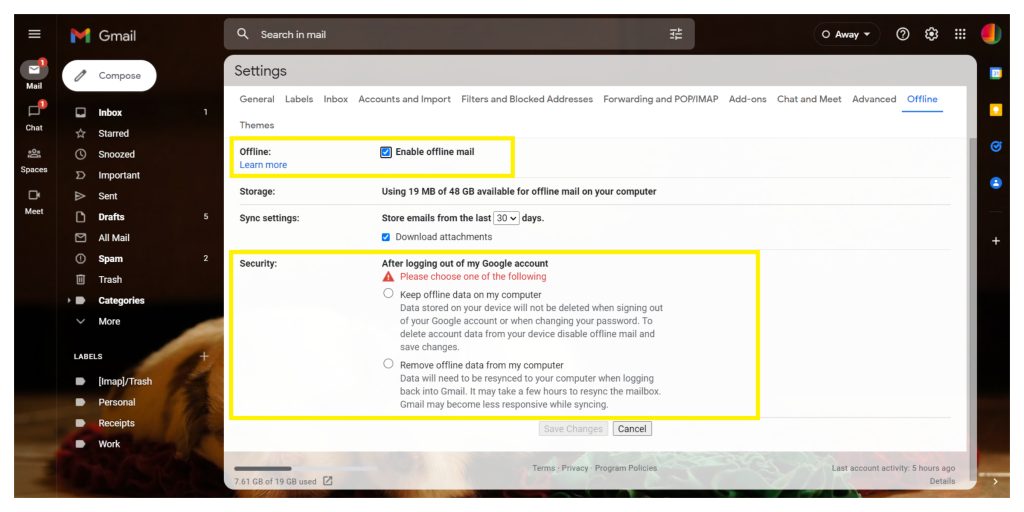Open the Mail section icon
This screenshot has height=512, width=1024.
[x=34, y=71]
